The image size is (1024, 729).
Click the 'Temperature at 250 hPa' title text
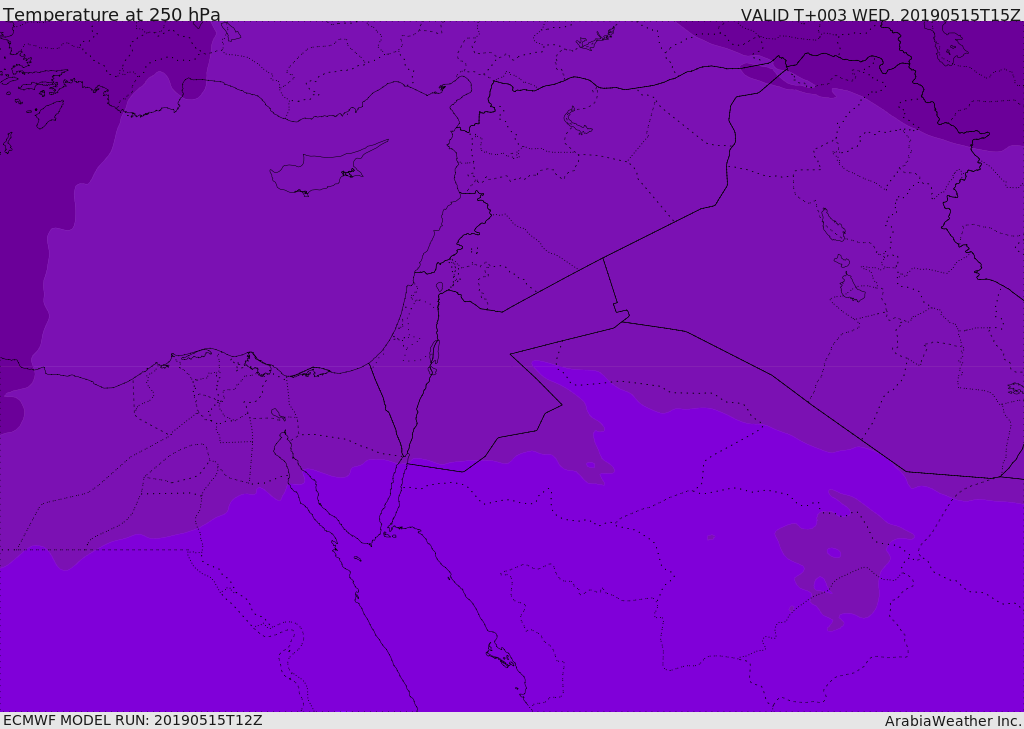[112, 14]
